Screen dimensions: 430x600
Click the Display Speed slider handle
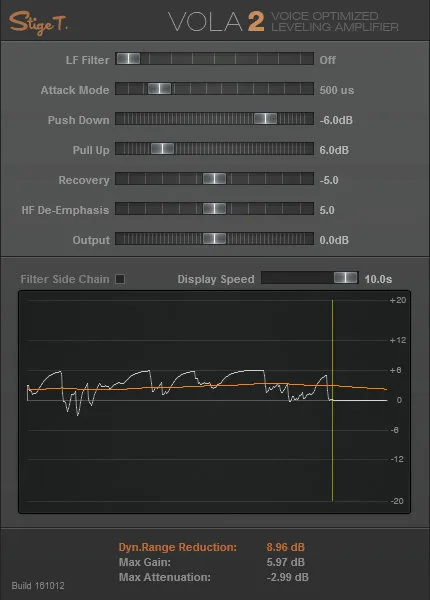345,277
